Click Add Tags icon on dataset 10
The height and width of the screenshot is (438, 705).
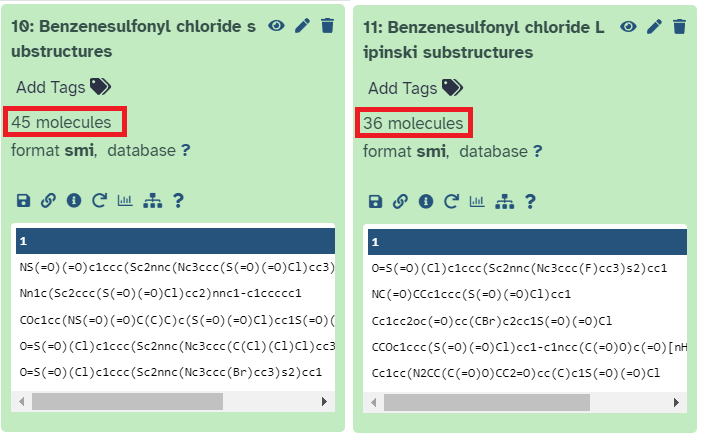click(100, 87)
